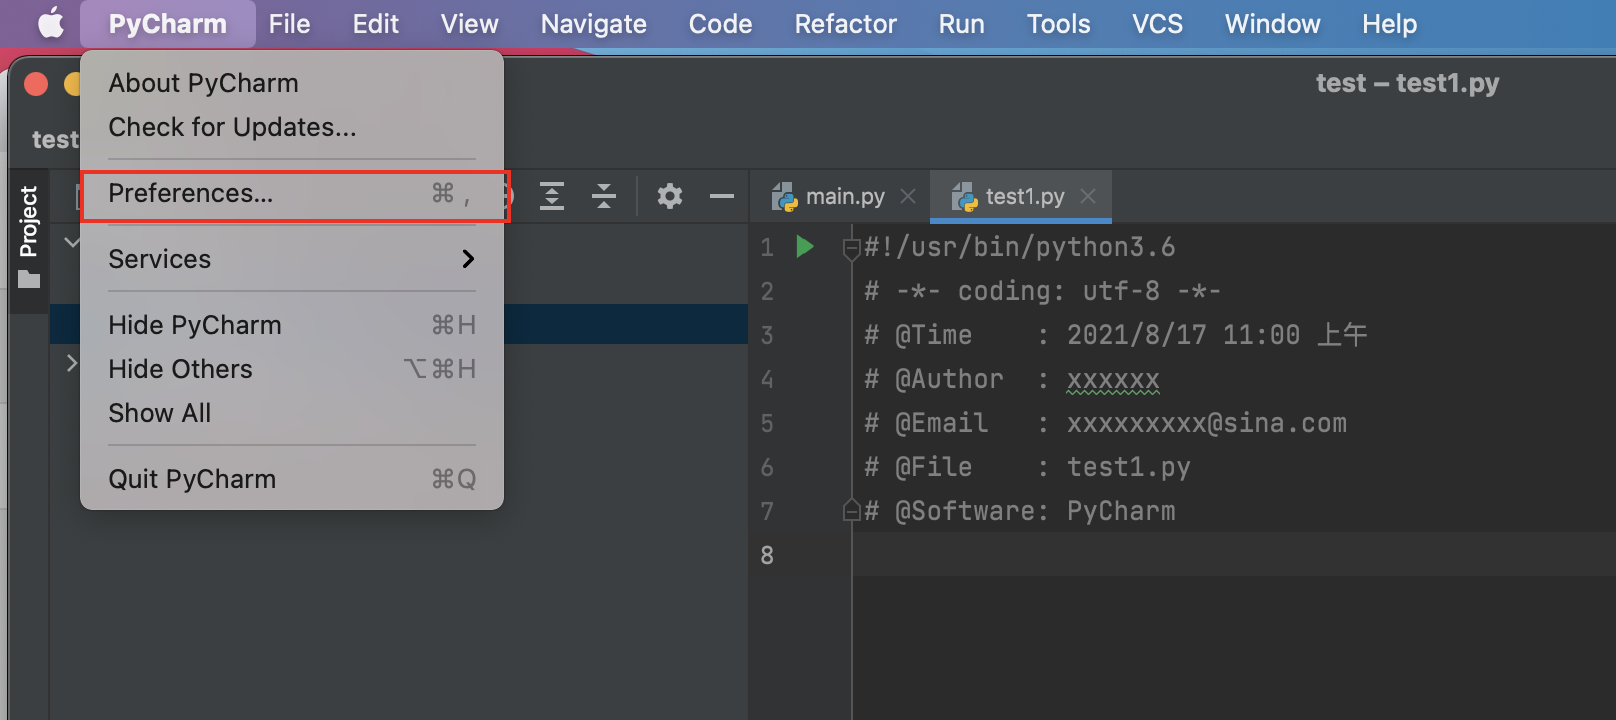Select Hide PyCharm
Viewport: 1616px width, 720px height.
point(292,325)
